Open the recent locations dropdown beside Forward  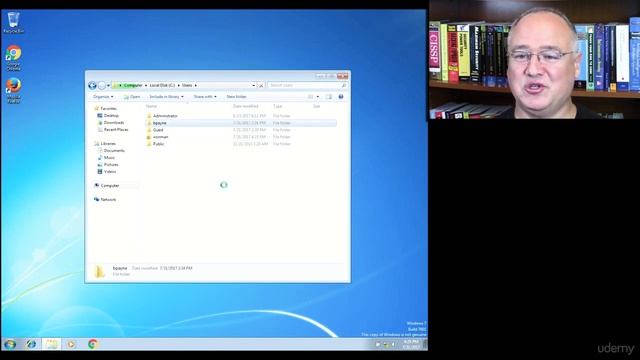(x=108, y=86)
